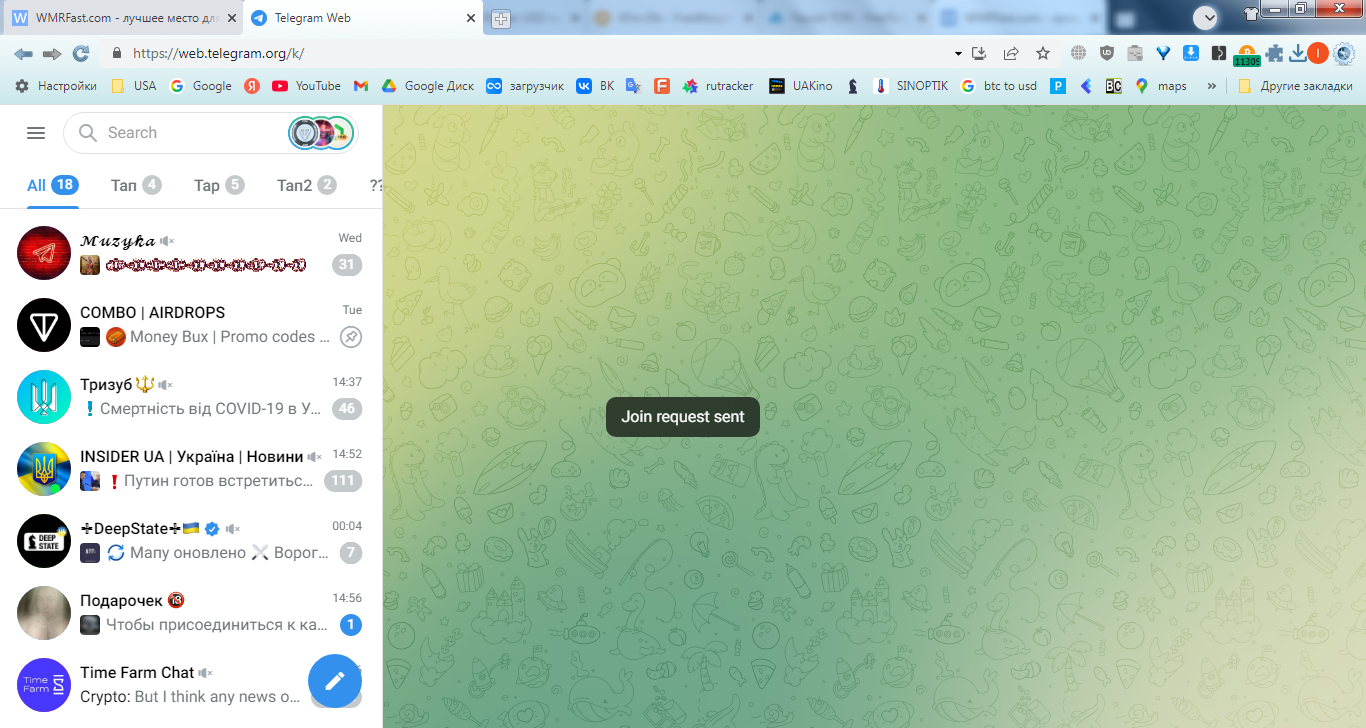Open the address bar history dropdown arrow
This screenshot has height=728, width=1366.
pos(958,53)
